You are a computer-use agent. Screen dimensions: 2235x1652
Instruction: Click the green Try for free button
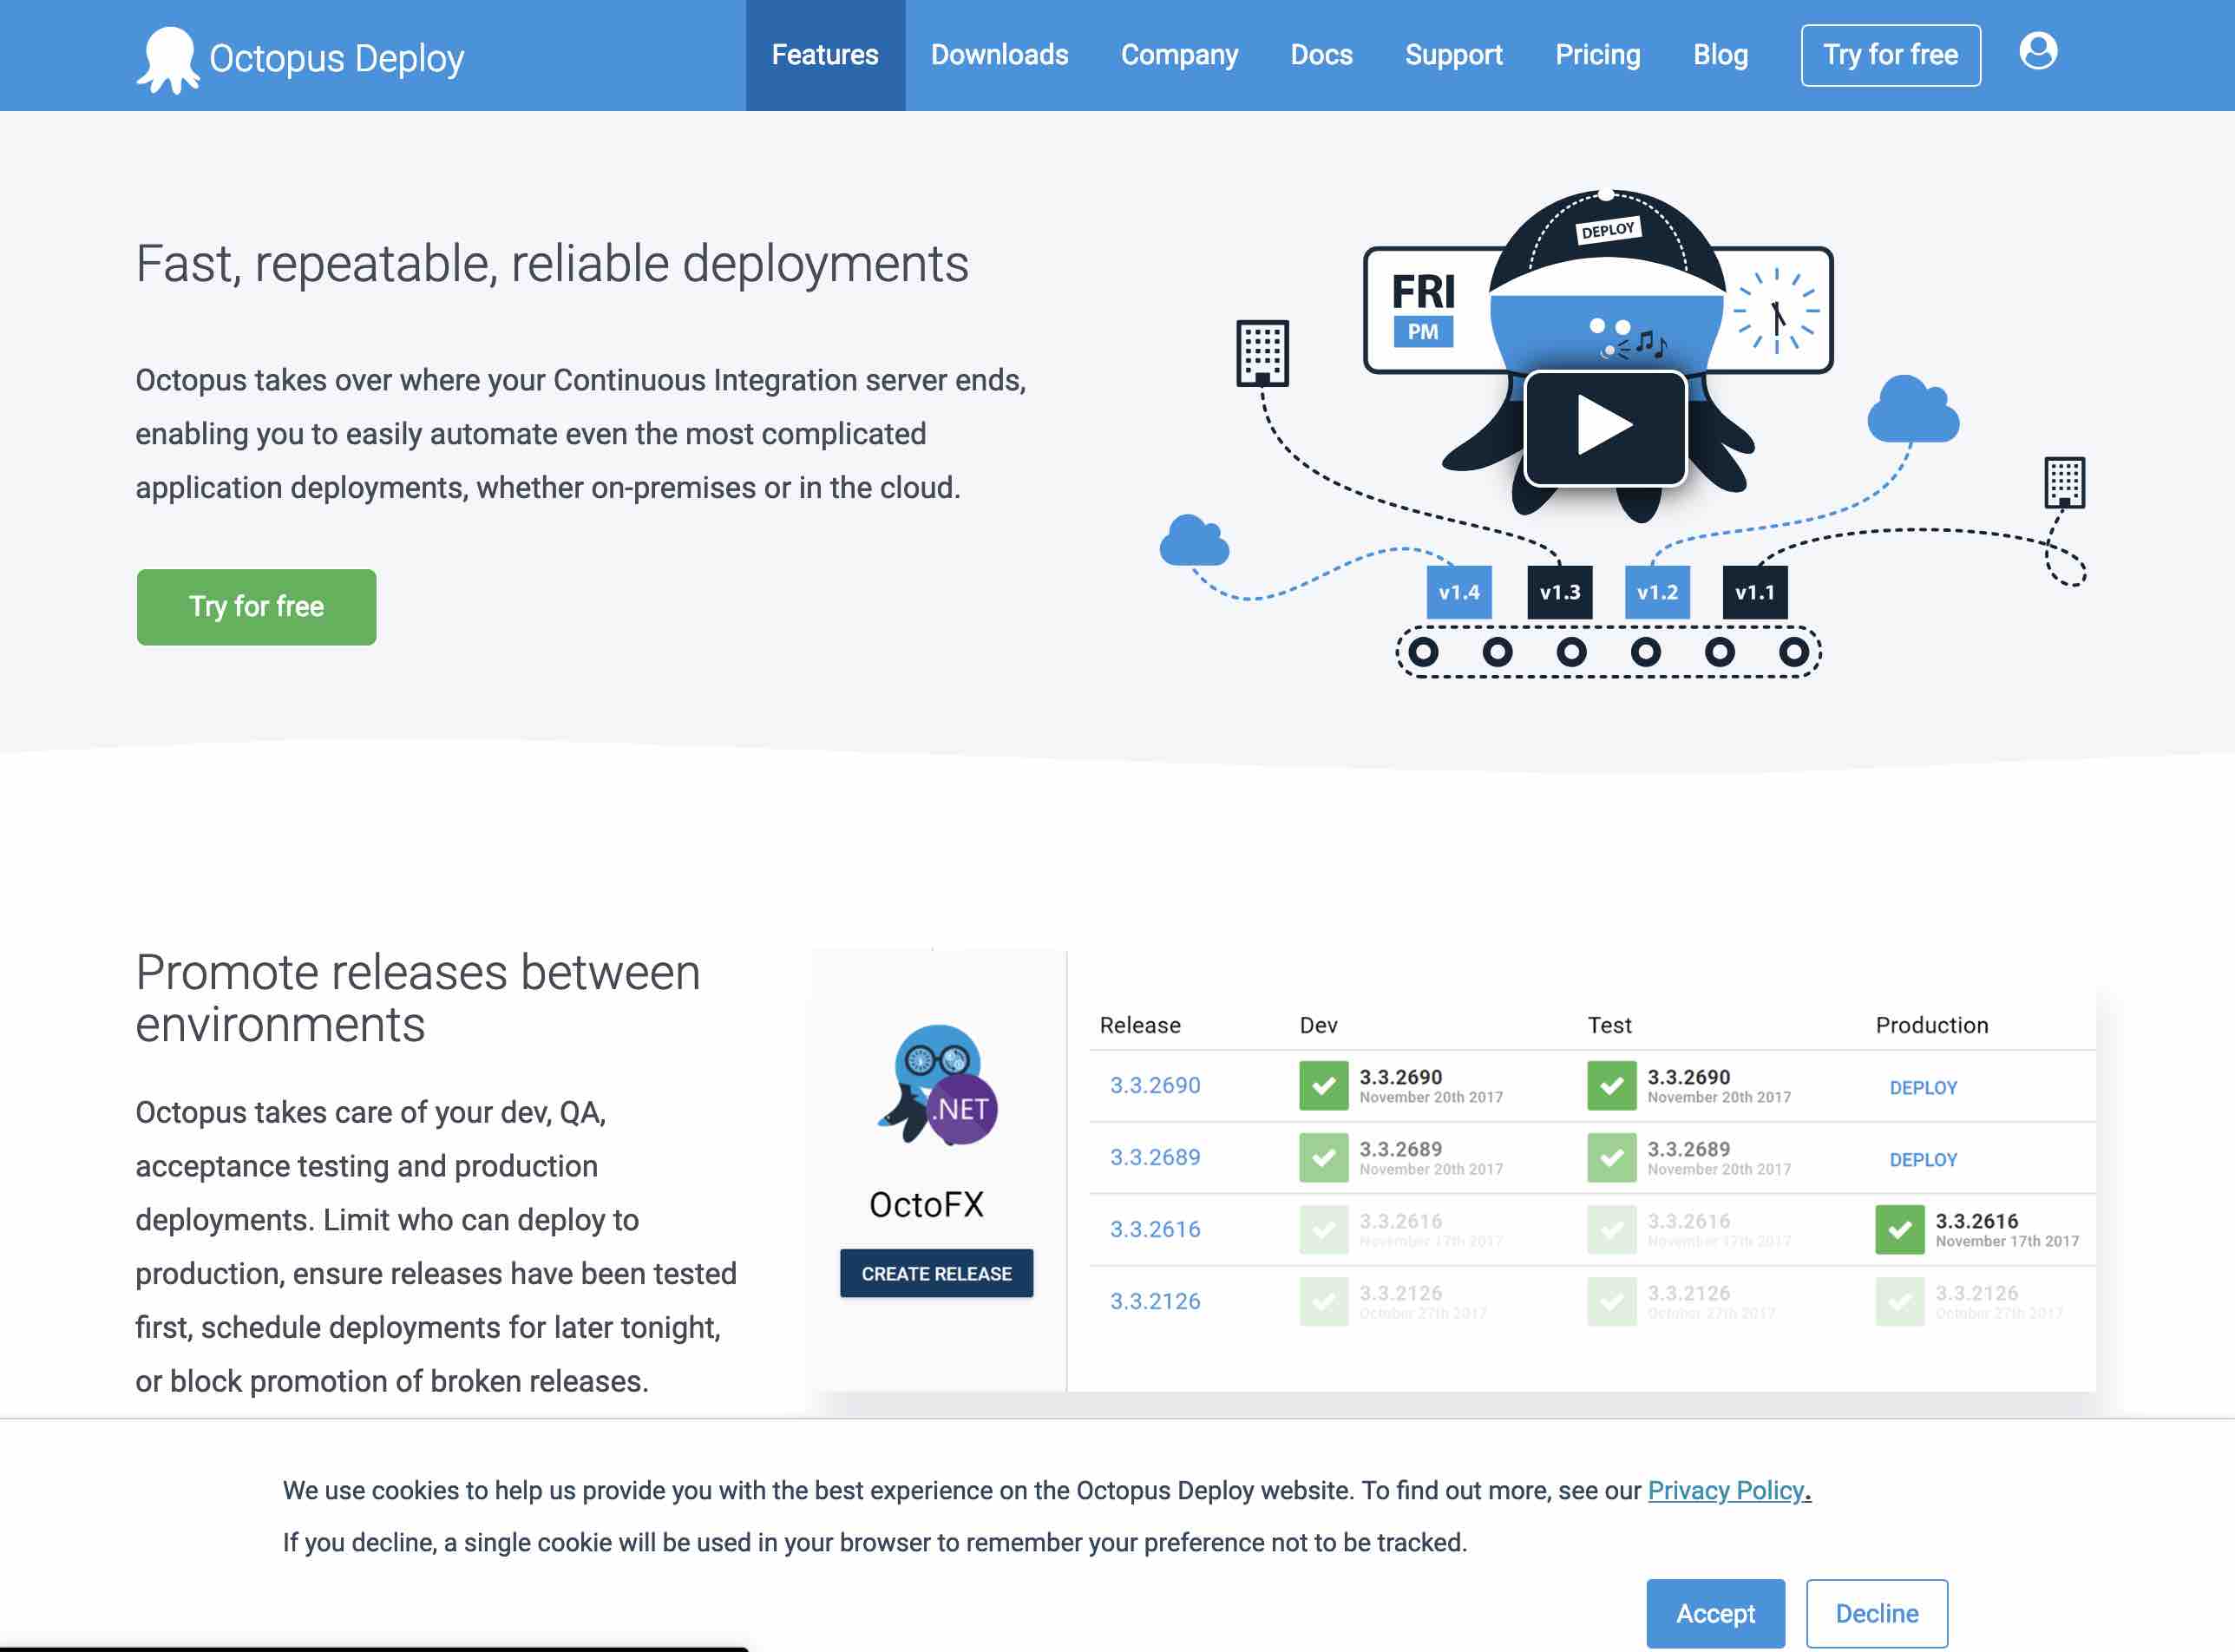(256, 607)
